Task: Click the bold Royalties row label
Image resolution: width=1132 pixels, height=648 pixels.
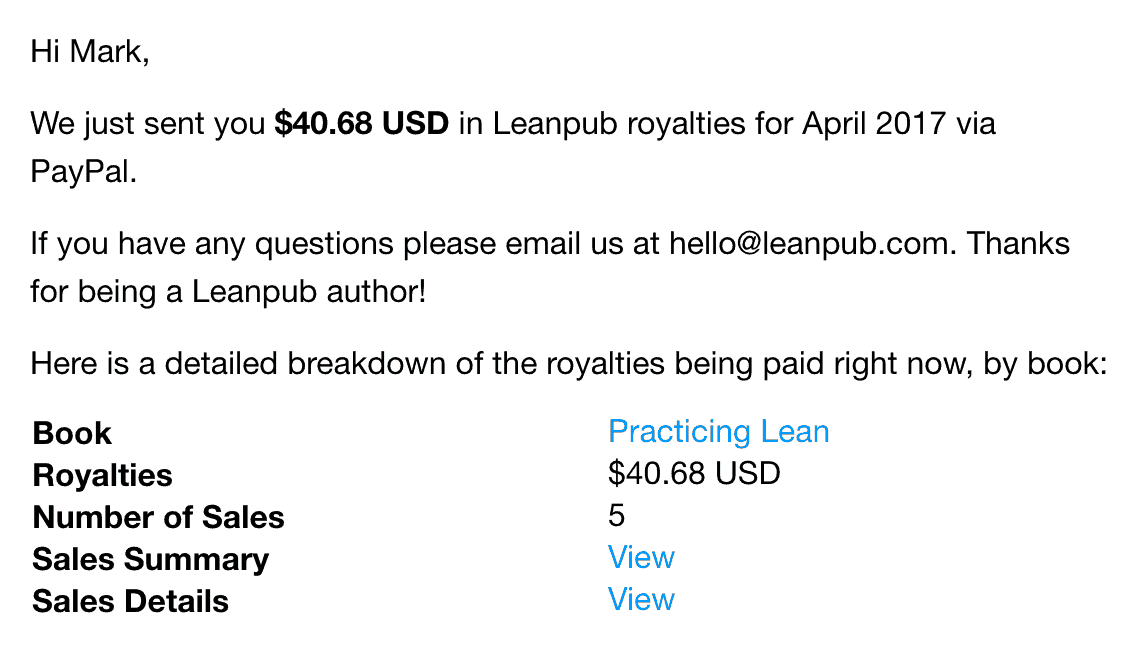Action: coord(103,476)
